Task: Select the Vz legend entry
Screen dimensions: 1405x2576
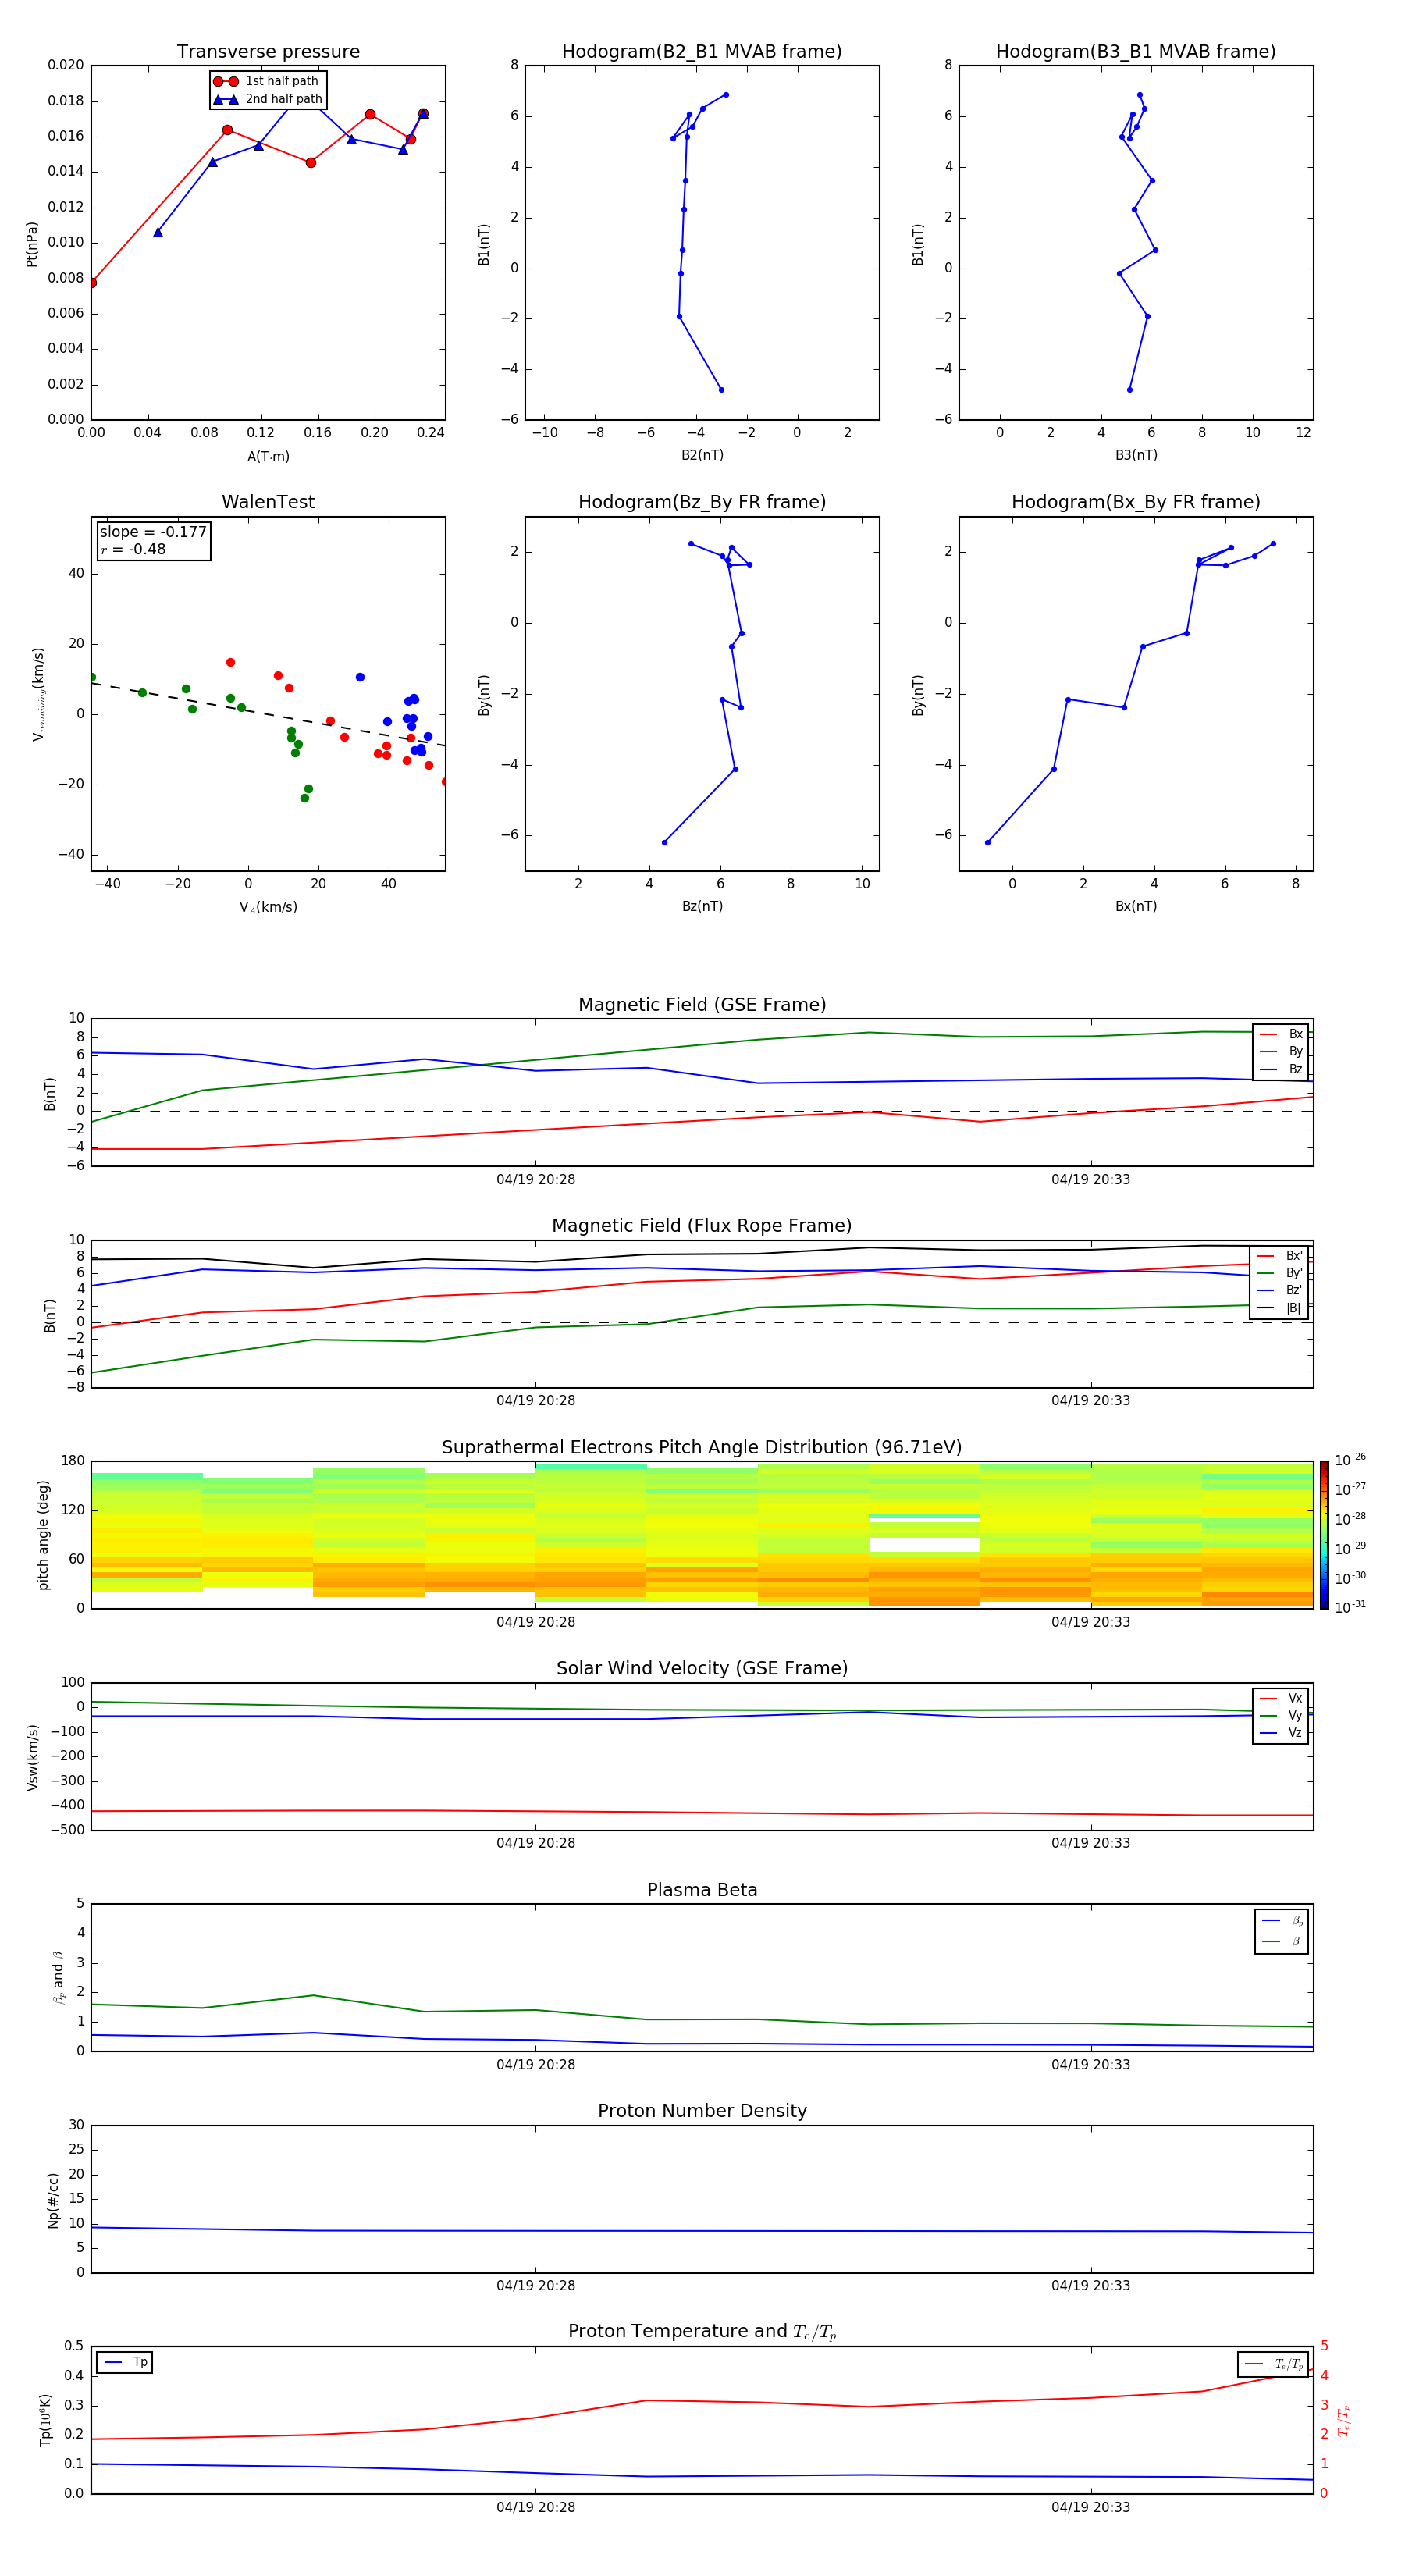Action: pyautogui.click(x=1281, y=1733)
